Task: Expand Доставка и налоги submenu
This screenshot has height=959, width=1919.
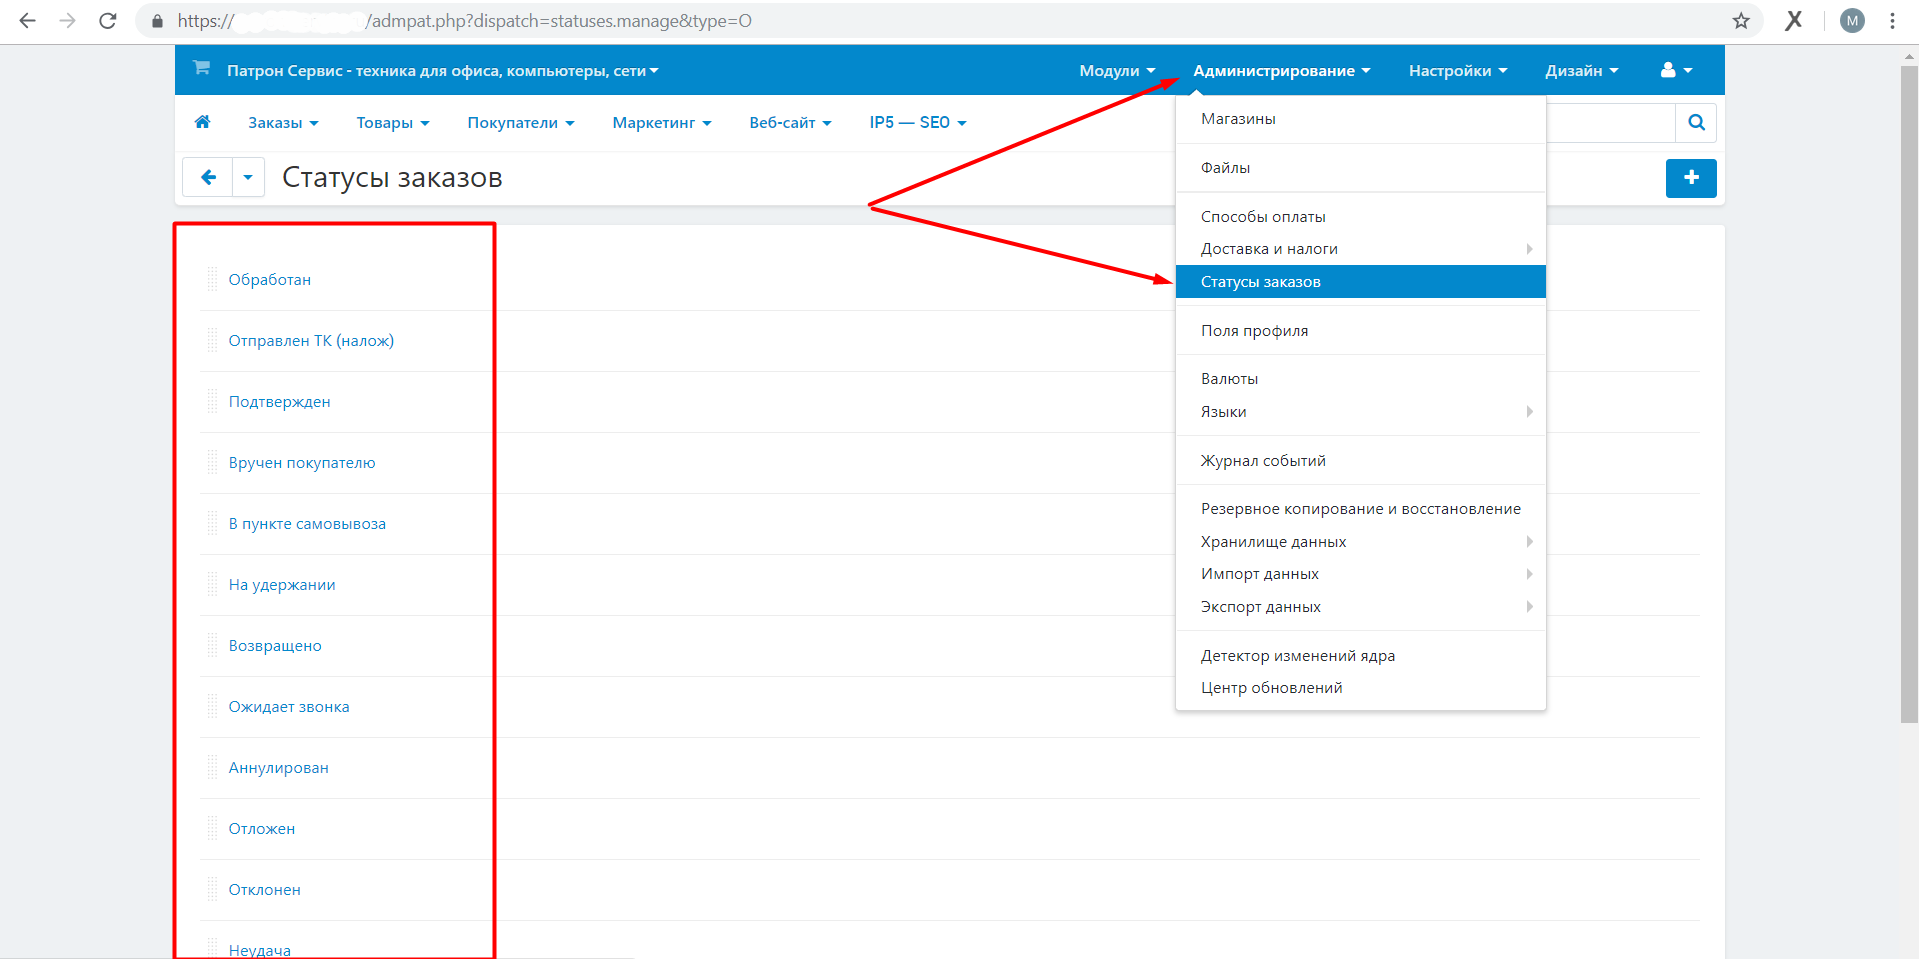Action: pos(1361,248)
